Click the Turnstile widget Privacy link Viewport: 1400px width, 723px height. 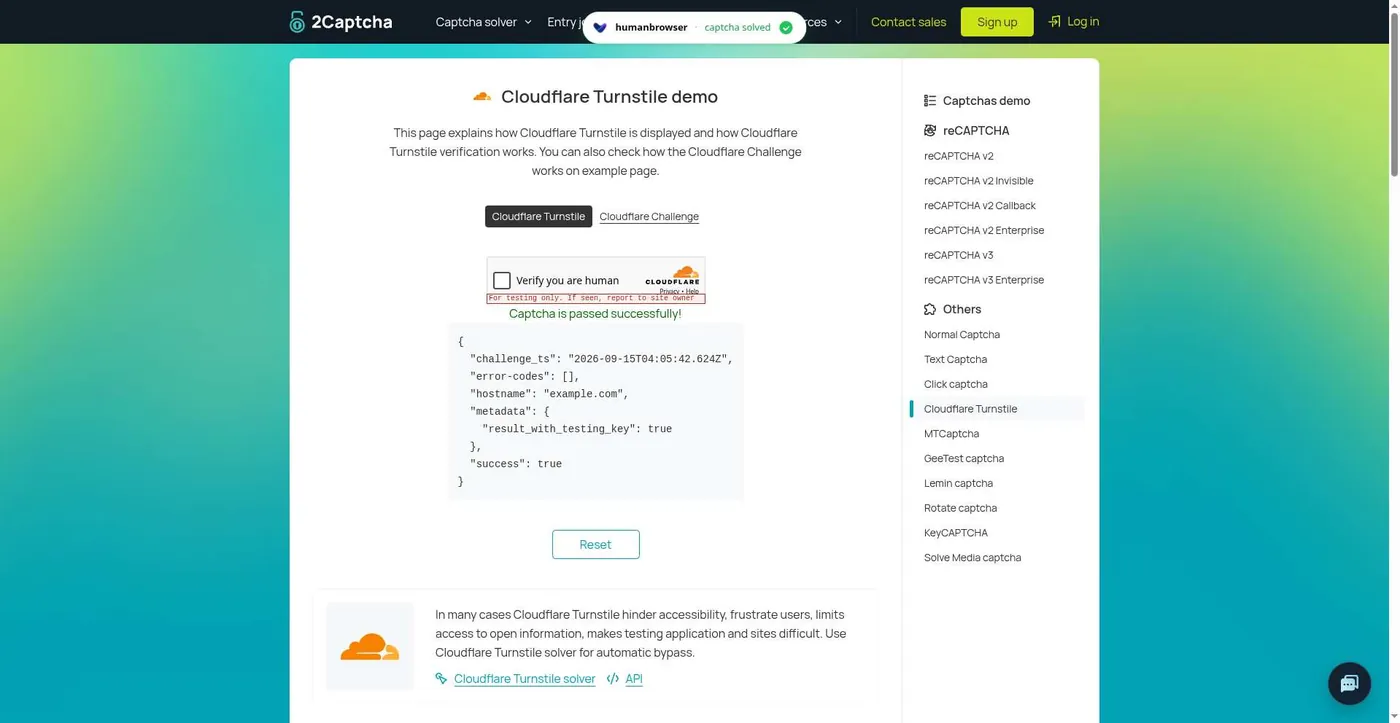click(x=669, y=292)
